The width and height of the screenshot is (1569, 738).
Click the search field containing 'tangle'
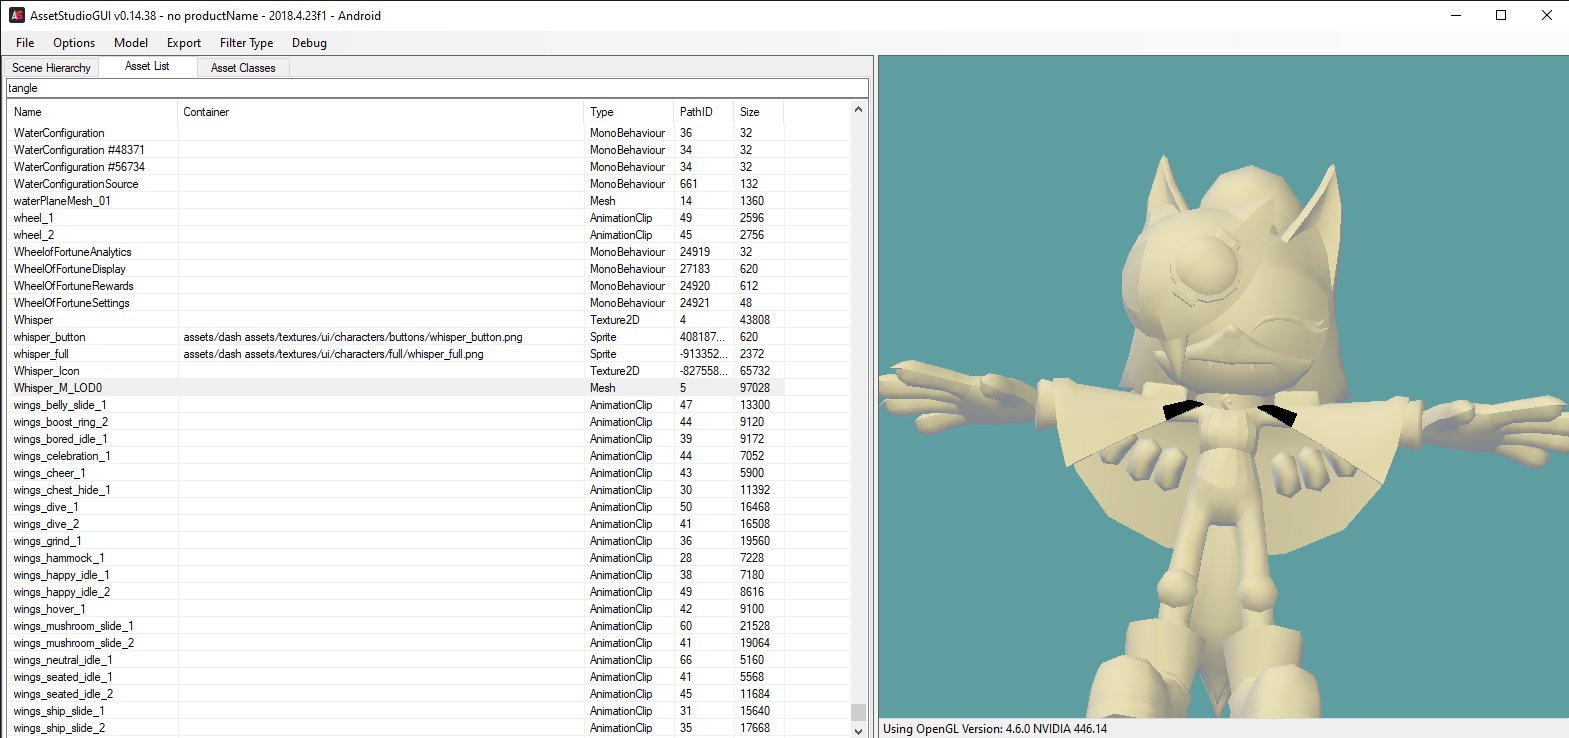click(x=437, y=88)
